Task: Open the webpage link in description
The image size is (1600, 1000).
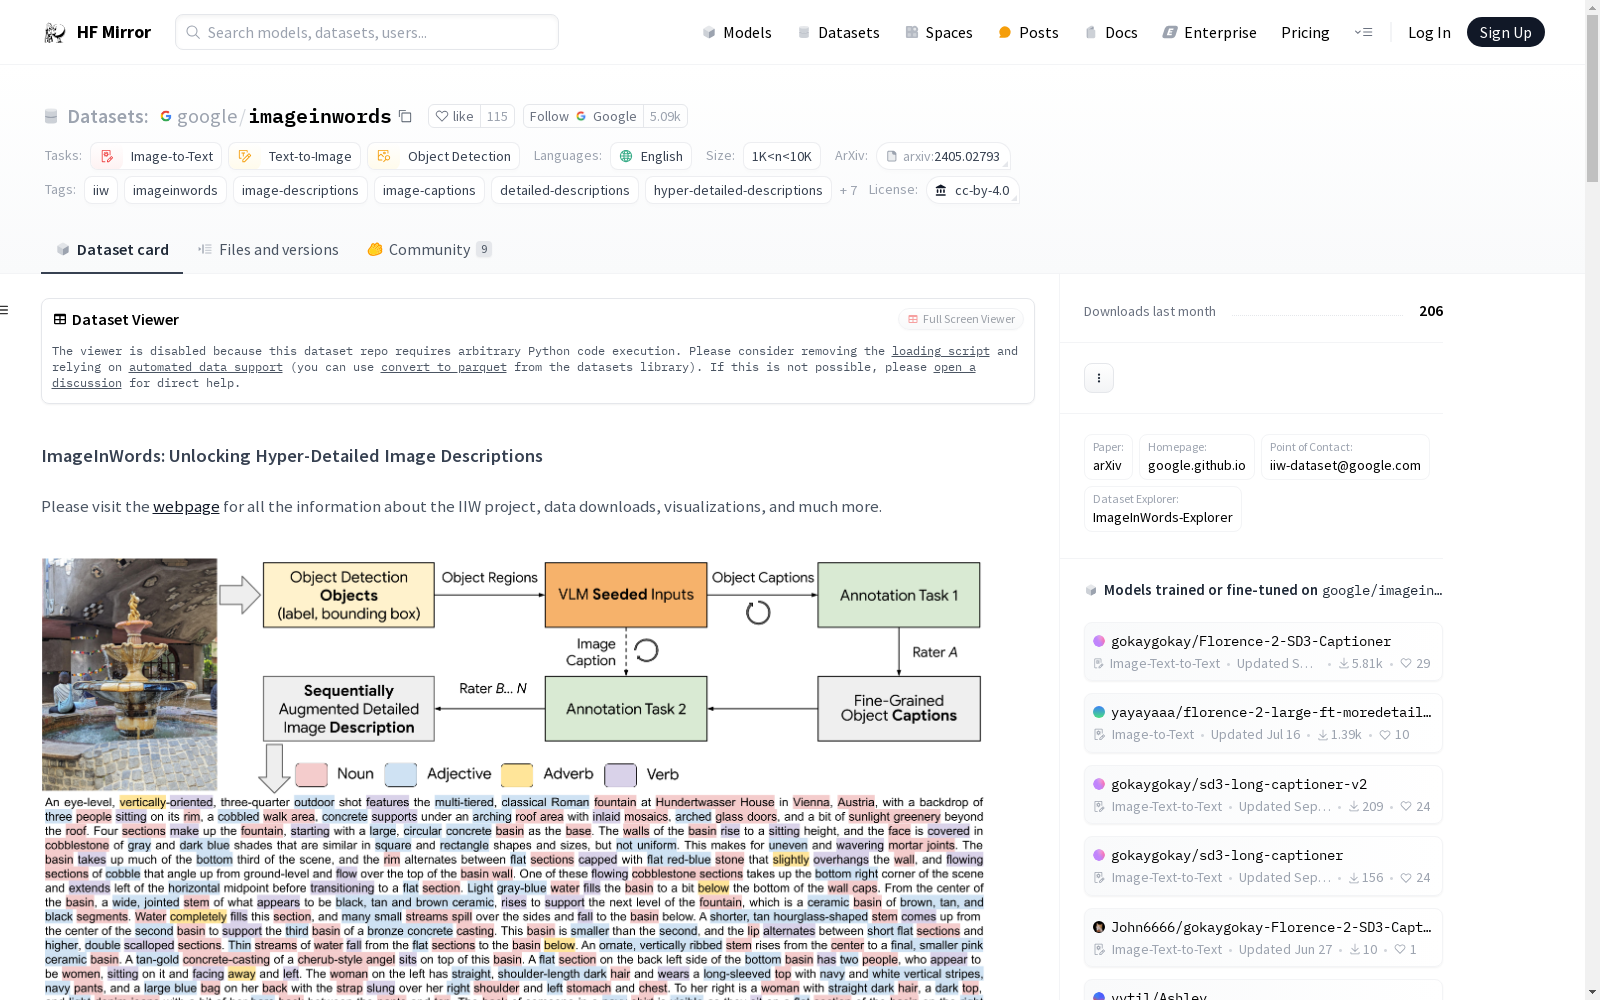Action: [x=186, y=506]
